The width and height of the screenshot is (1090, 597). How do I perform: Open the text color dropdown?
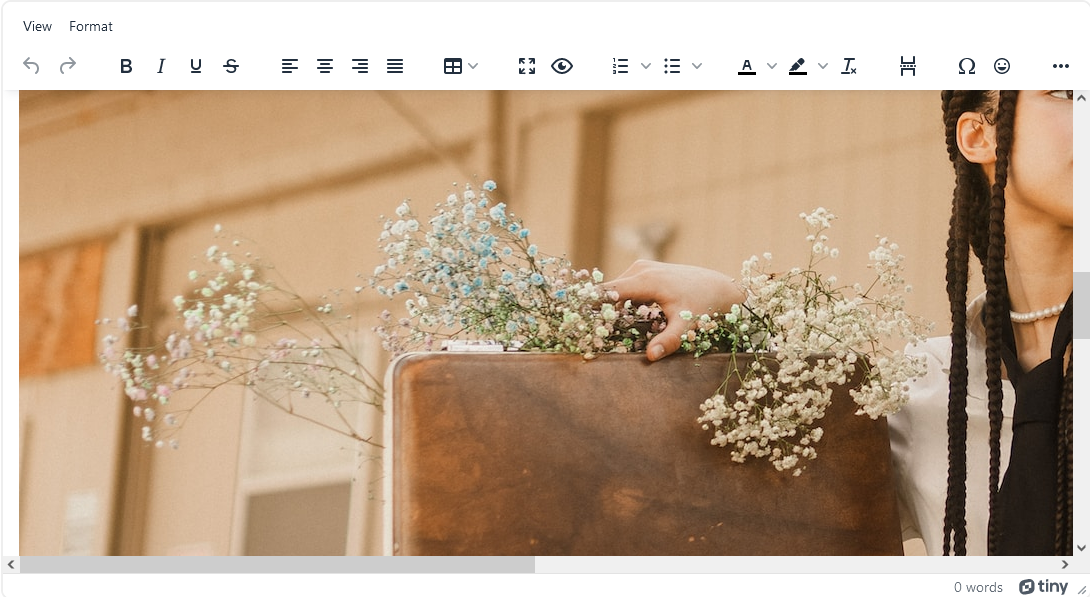(771, 66)
